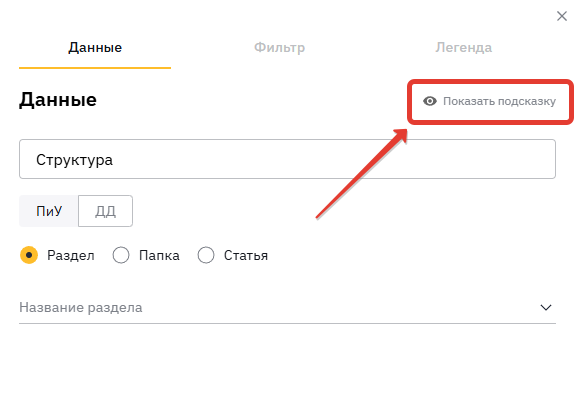Click the Папка option label

tap(159, 255)
